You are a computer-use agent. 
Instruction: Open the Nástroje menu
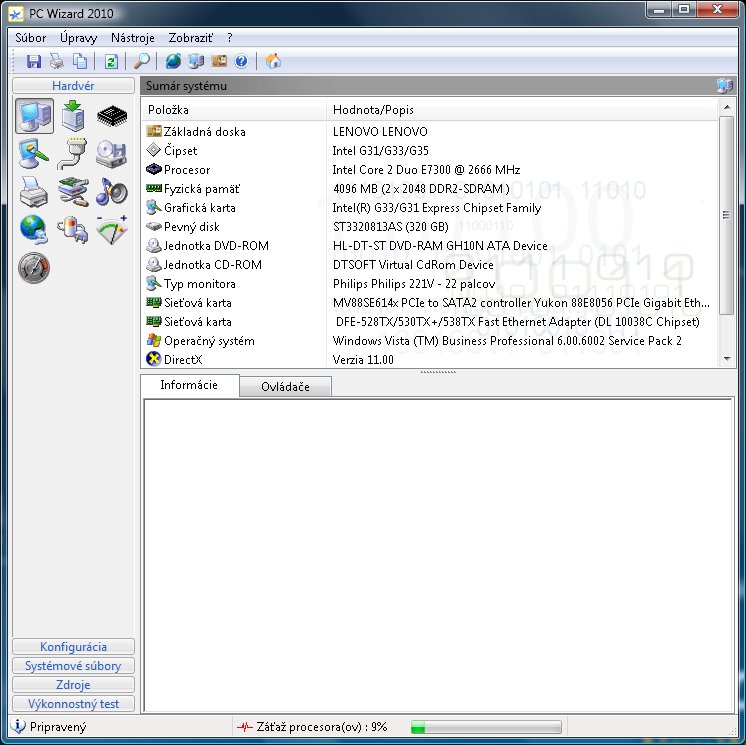pos(133,38)
